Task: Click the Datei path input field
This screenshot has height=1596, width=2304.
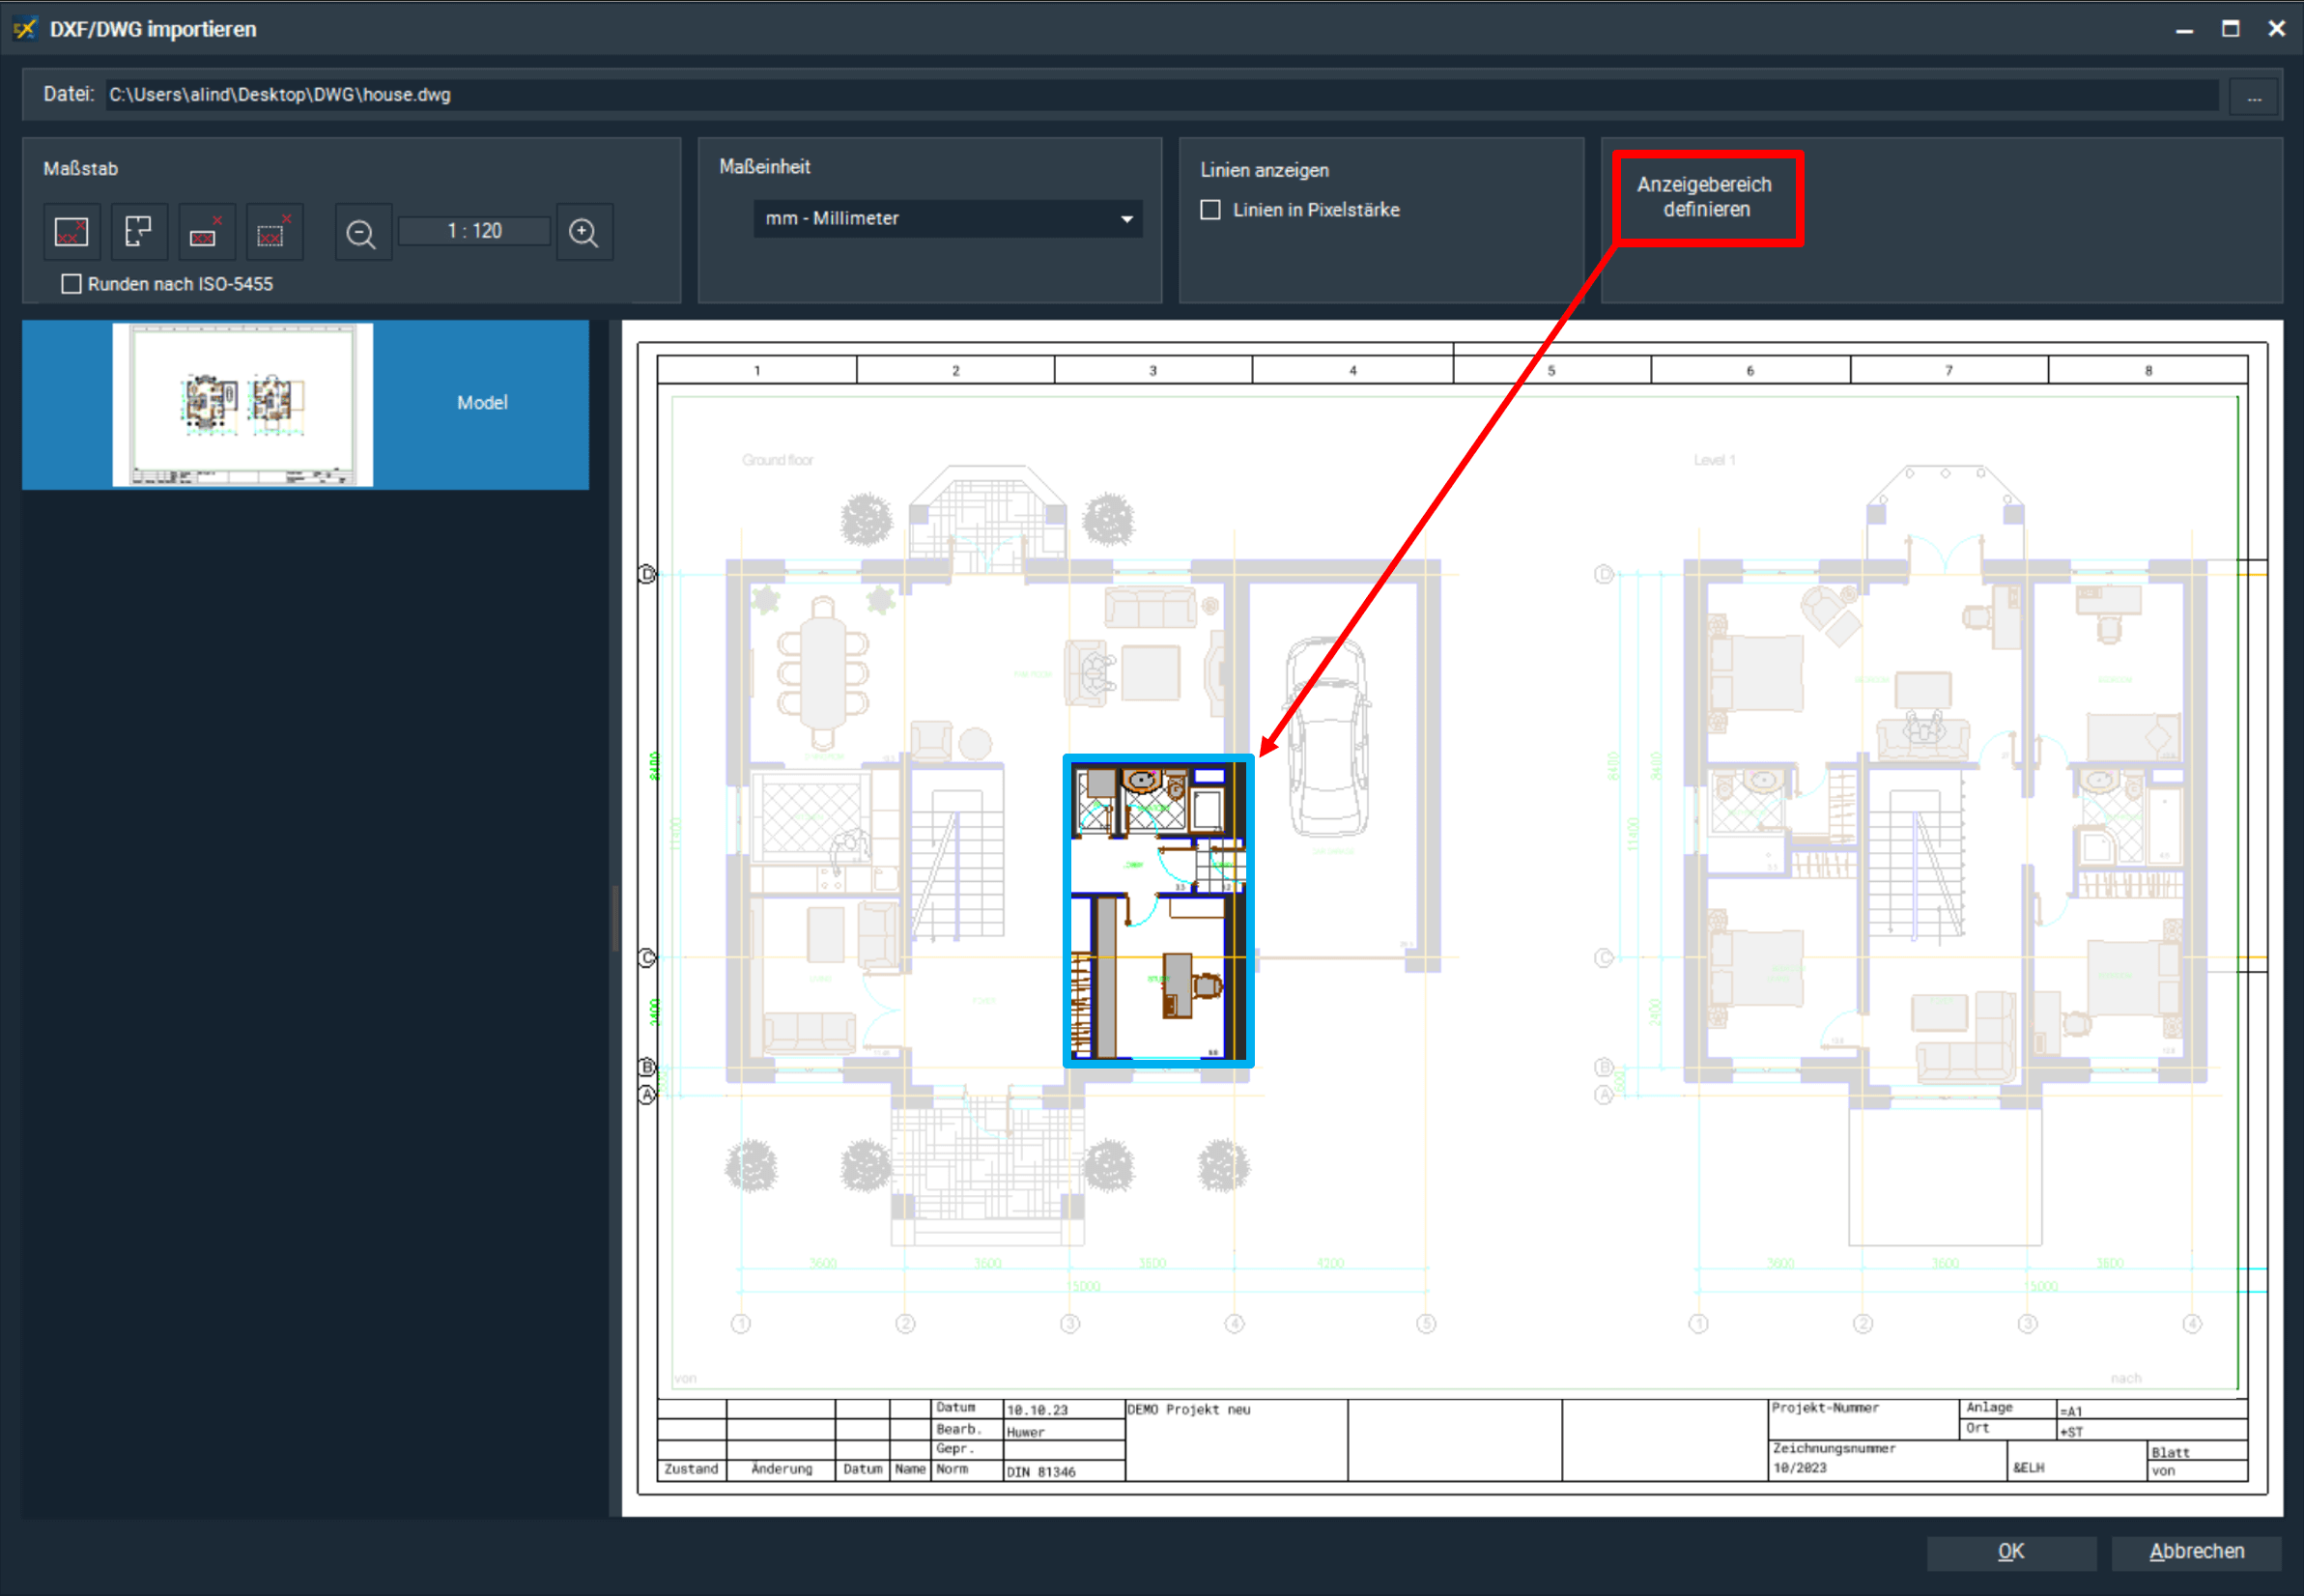Action: pyautogui.click(x=1160, y=95)
